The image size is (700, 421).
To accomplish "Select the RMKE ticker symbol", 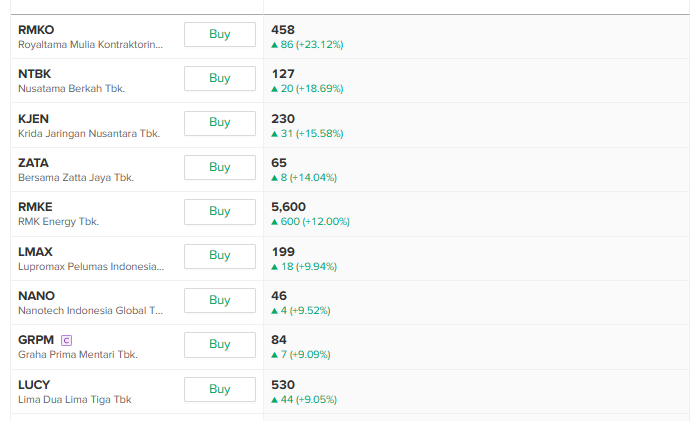I will click(35, 207).
